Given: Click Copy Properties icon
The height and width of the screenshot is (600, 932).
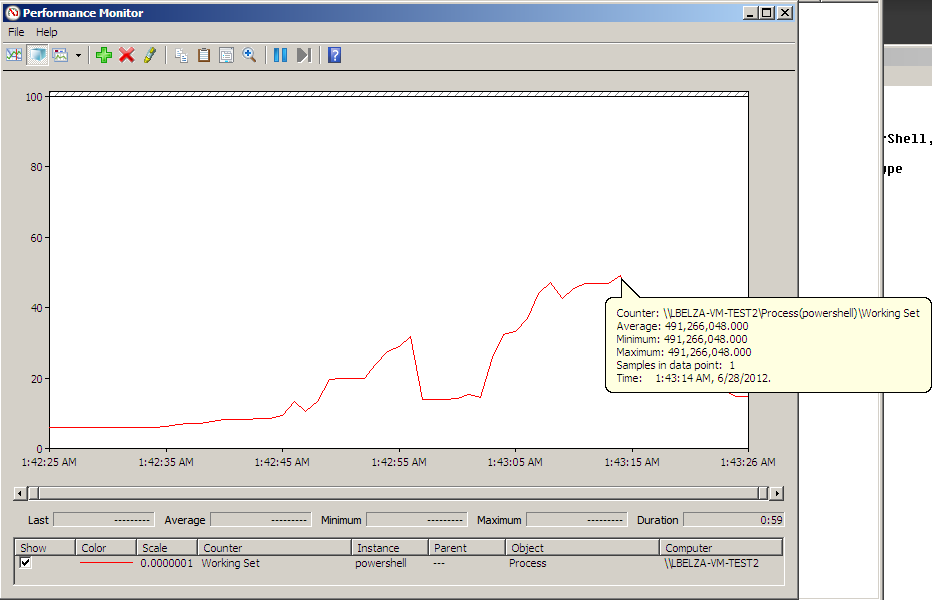Looking at the screenshot, I should pos(181,55).
